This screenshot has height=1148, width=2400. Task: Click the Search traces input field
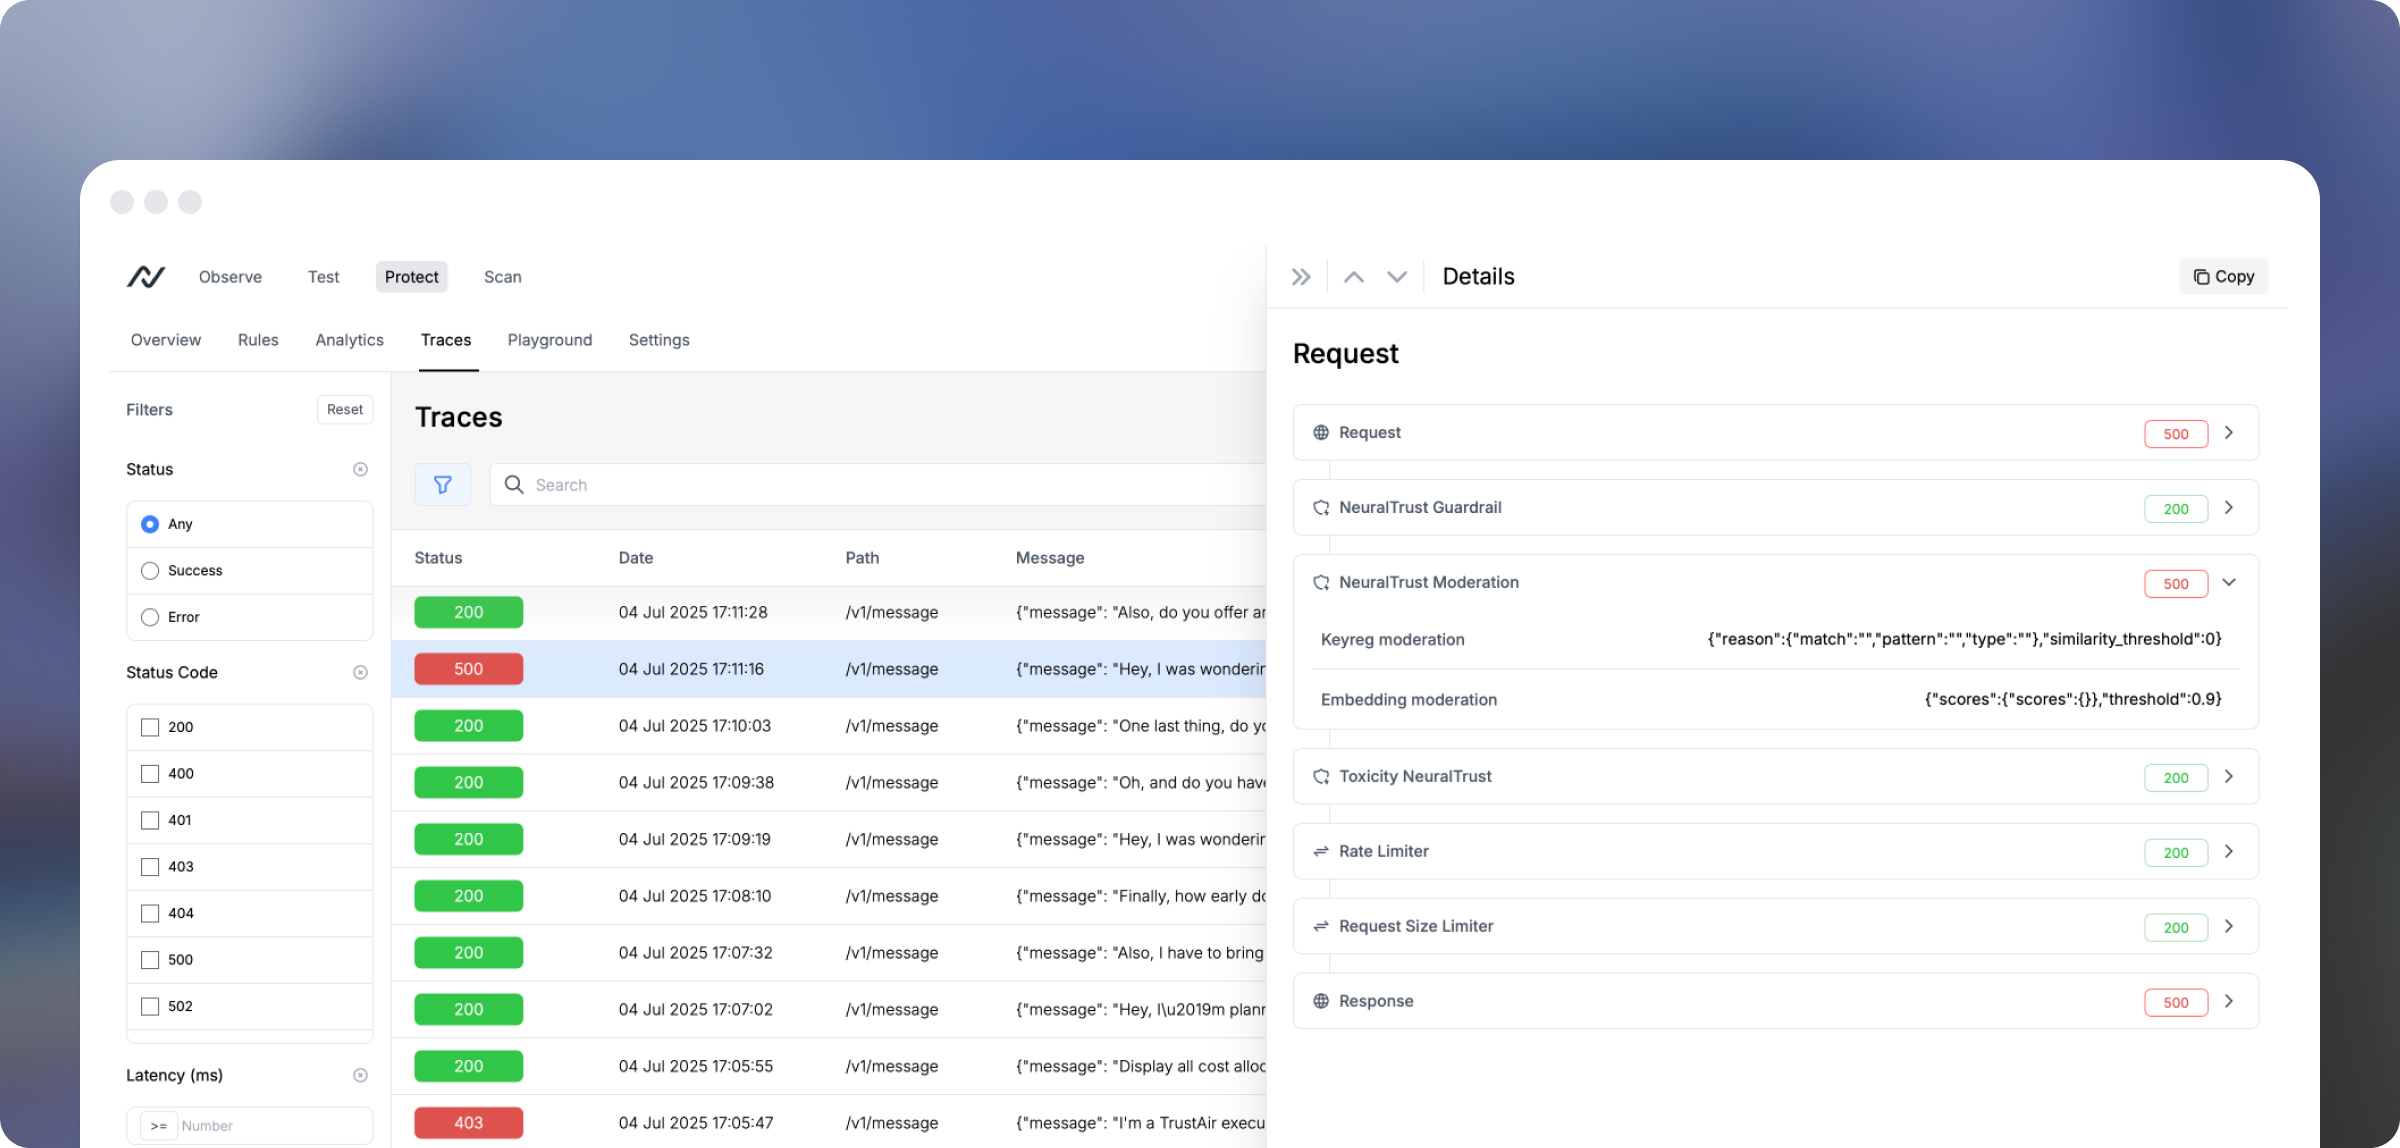pyautogui.click(x=878, y=485)
